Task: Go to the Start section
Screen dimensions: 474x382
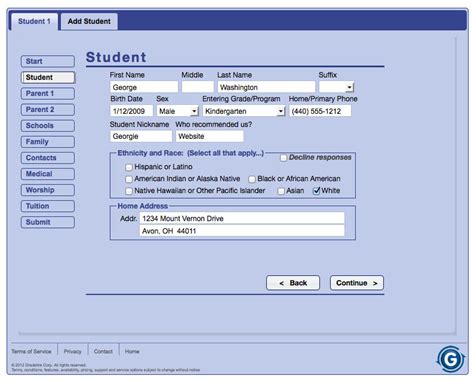Action: 48,61
